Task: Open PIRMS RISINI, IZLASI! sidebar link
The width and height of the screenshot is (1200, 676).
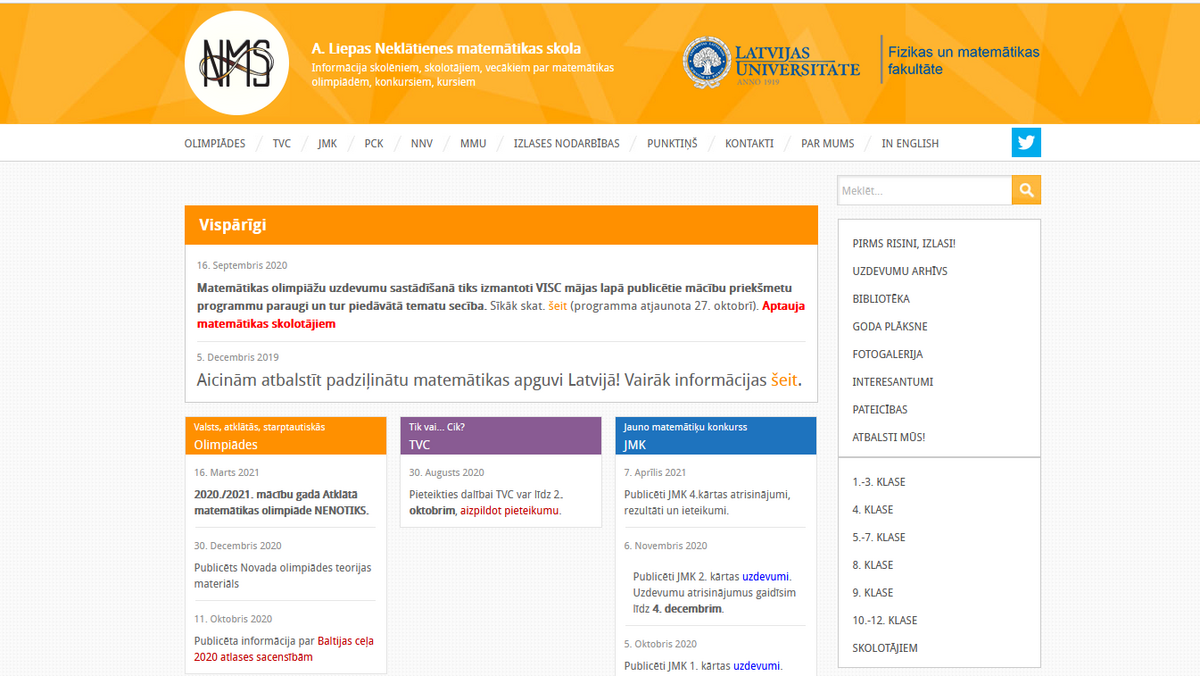Action: pos(904,243)
